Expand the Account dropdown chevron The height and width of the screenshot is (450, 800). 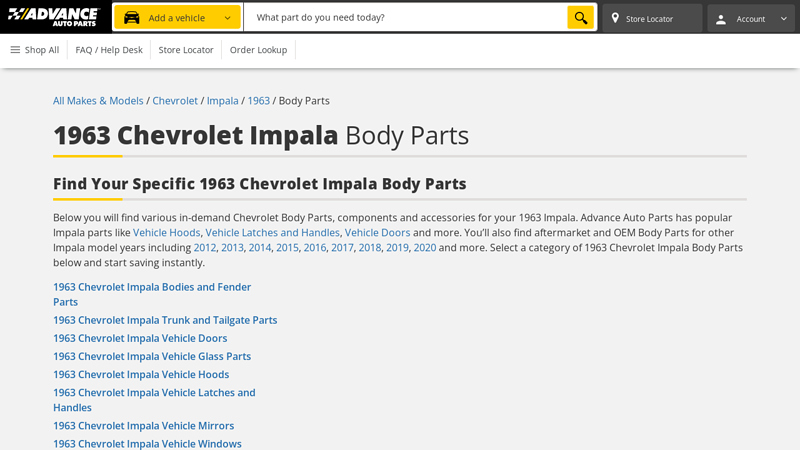click(784, 19)
